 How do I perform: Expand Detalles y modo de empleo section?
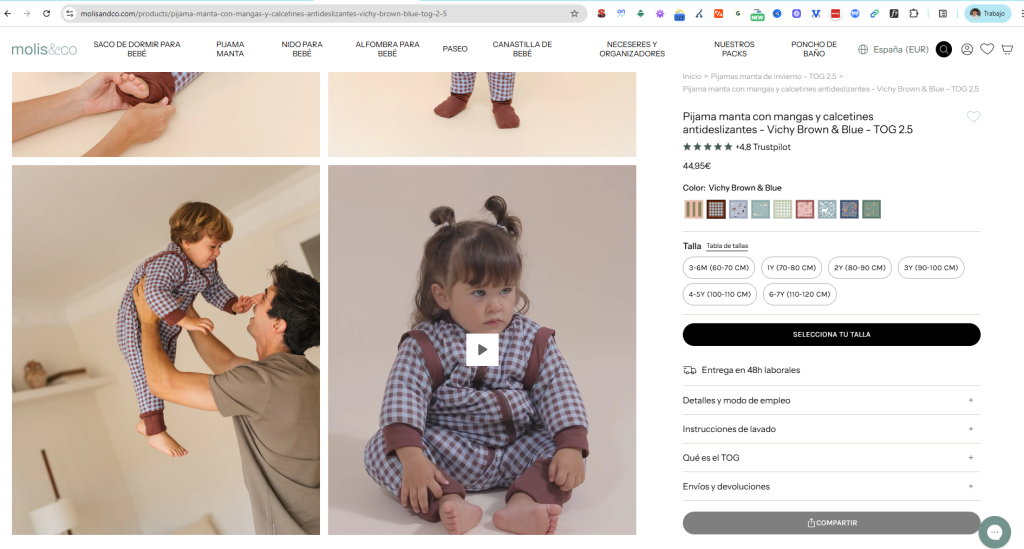tap(831, 400)
